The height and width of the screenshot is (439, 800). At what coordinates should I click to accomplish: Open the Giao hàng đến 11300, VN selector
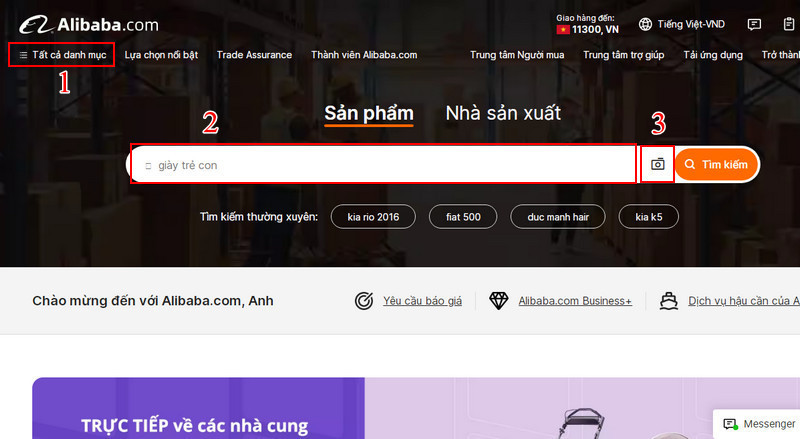(587, 25)
